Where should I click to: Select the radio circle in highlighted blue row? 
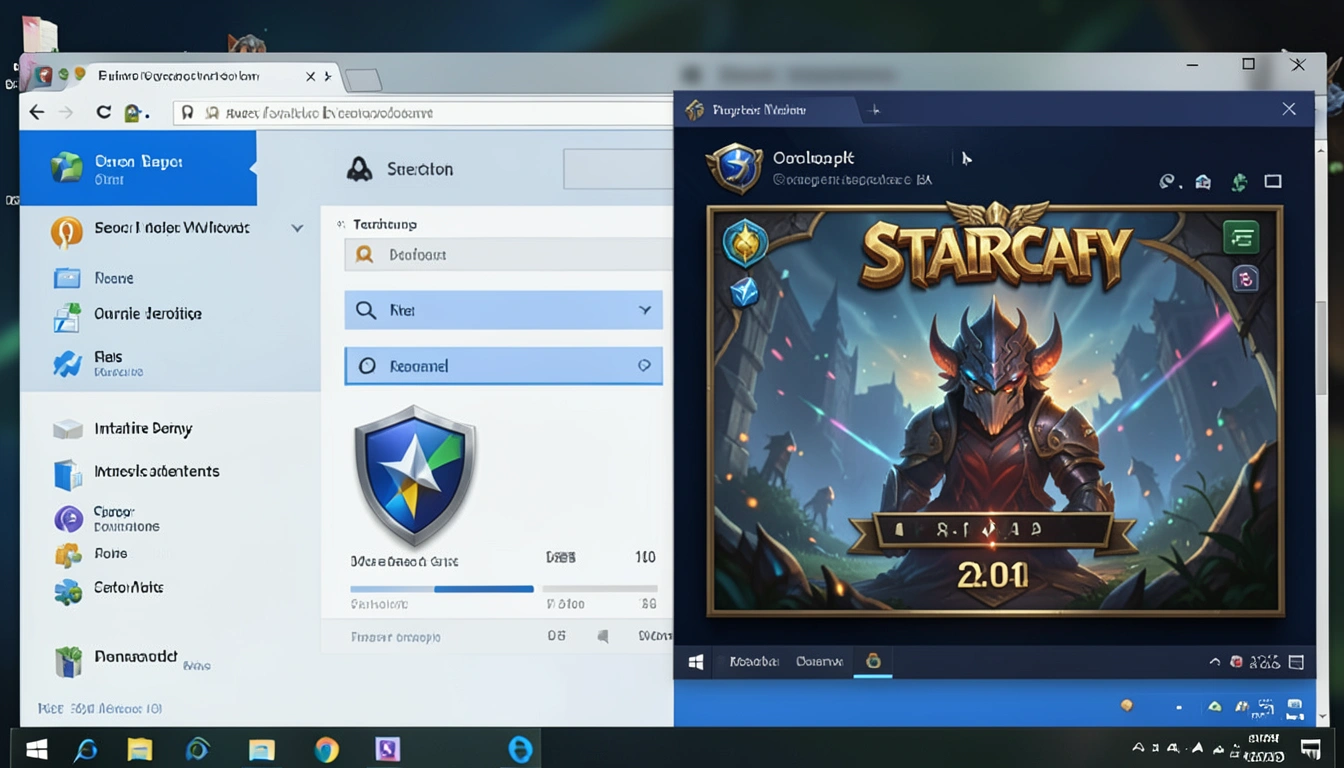coord(367,366)
